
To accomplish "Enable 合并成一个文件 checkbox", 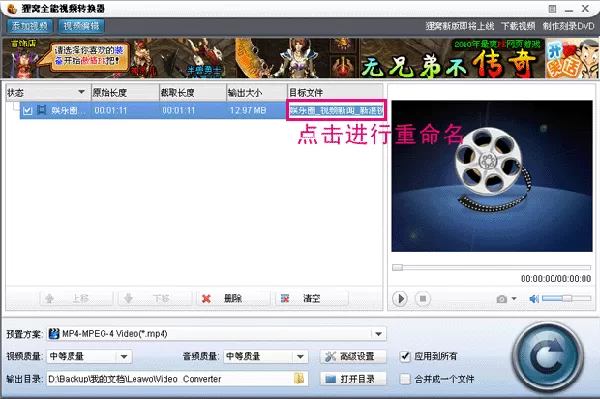I will pos(405,379).
